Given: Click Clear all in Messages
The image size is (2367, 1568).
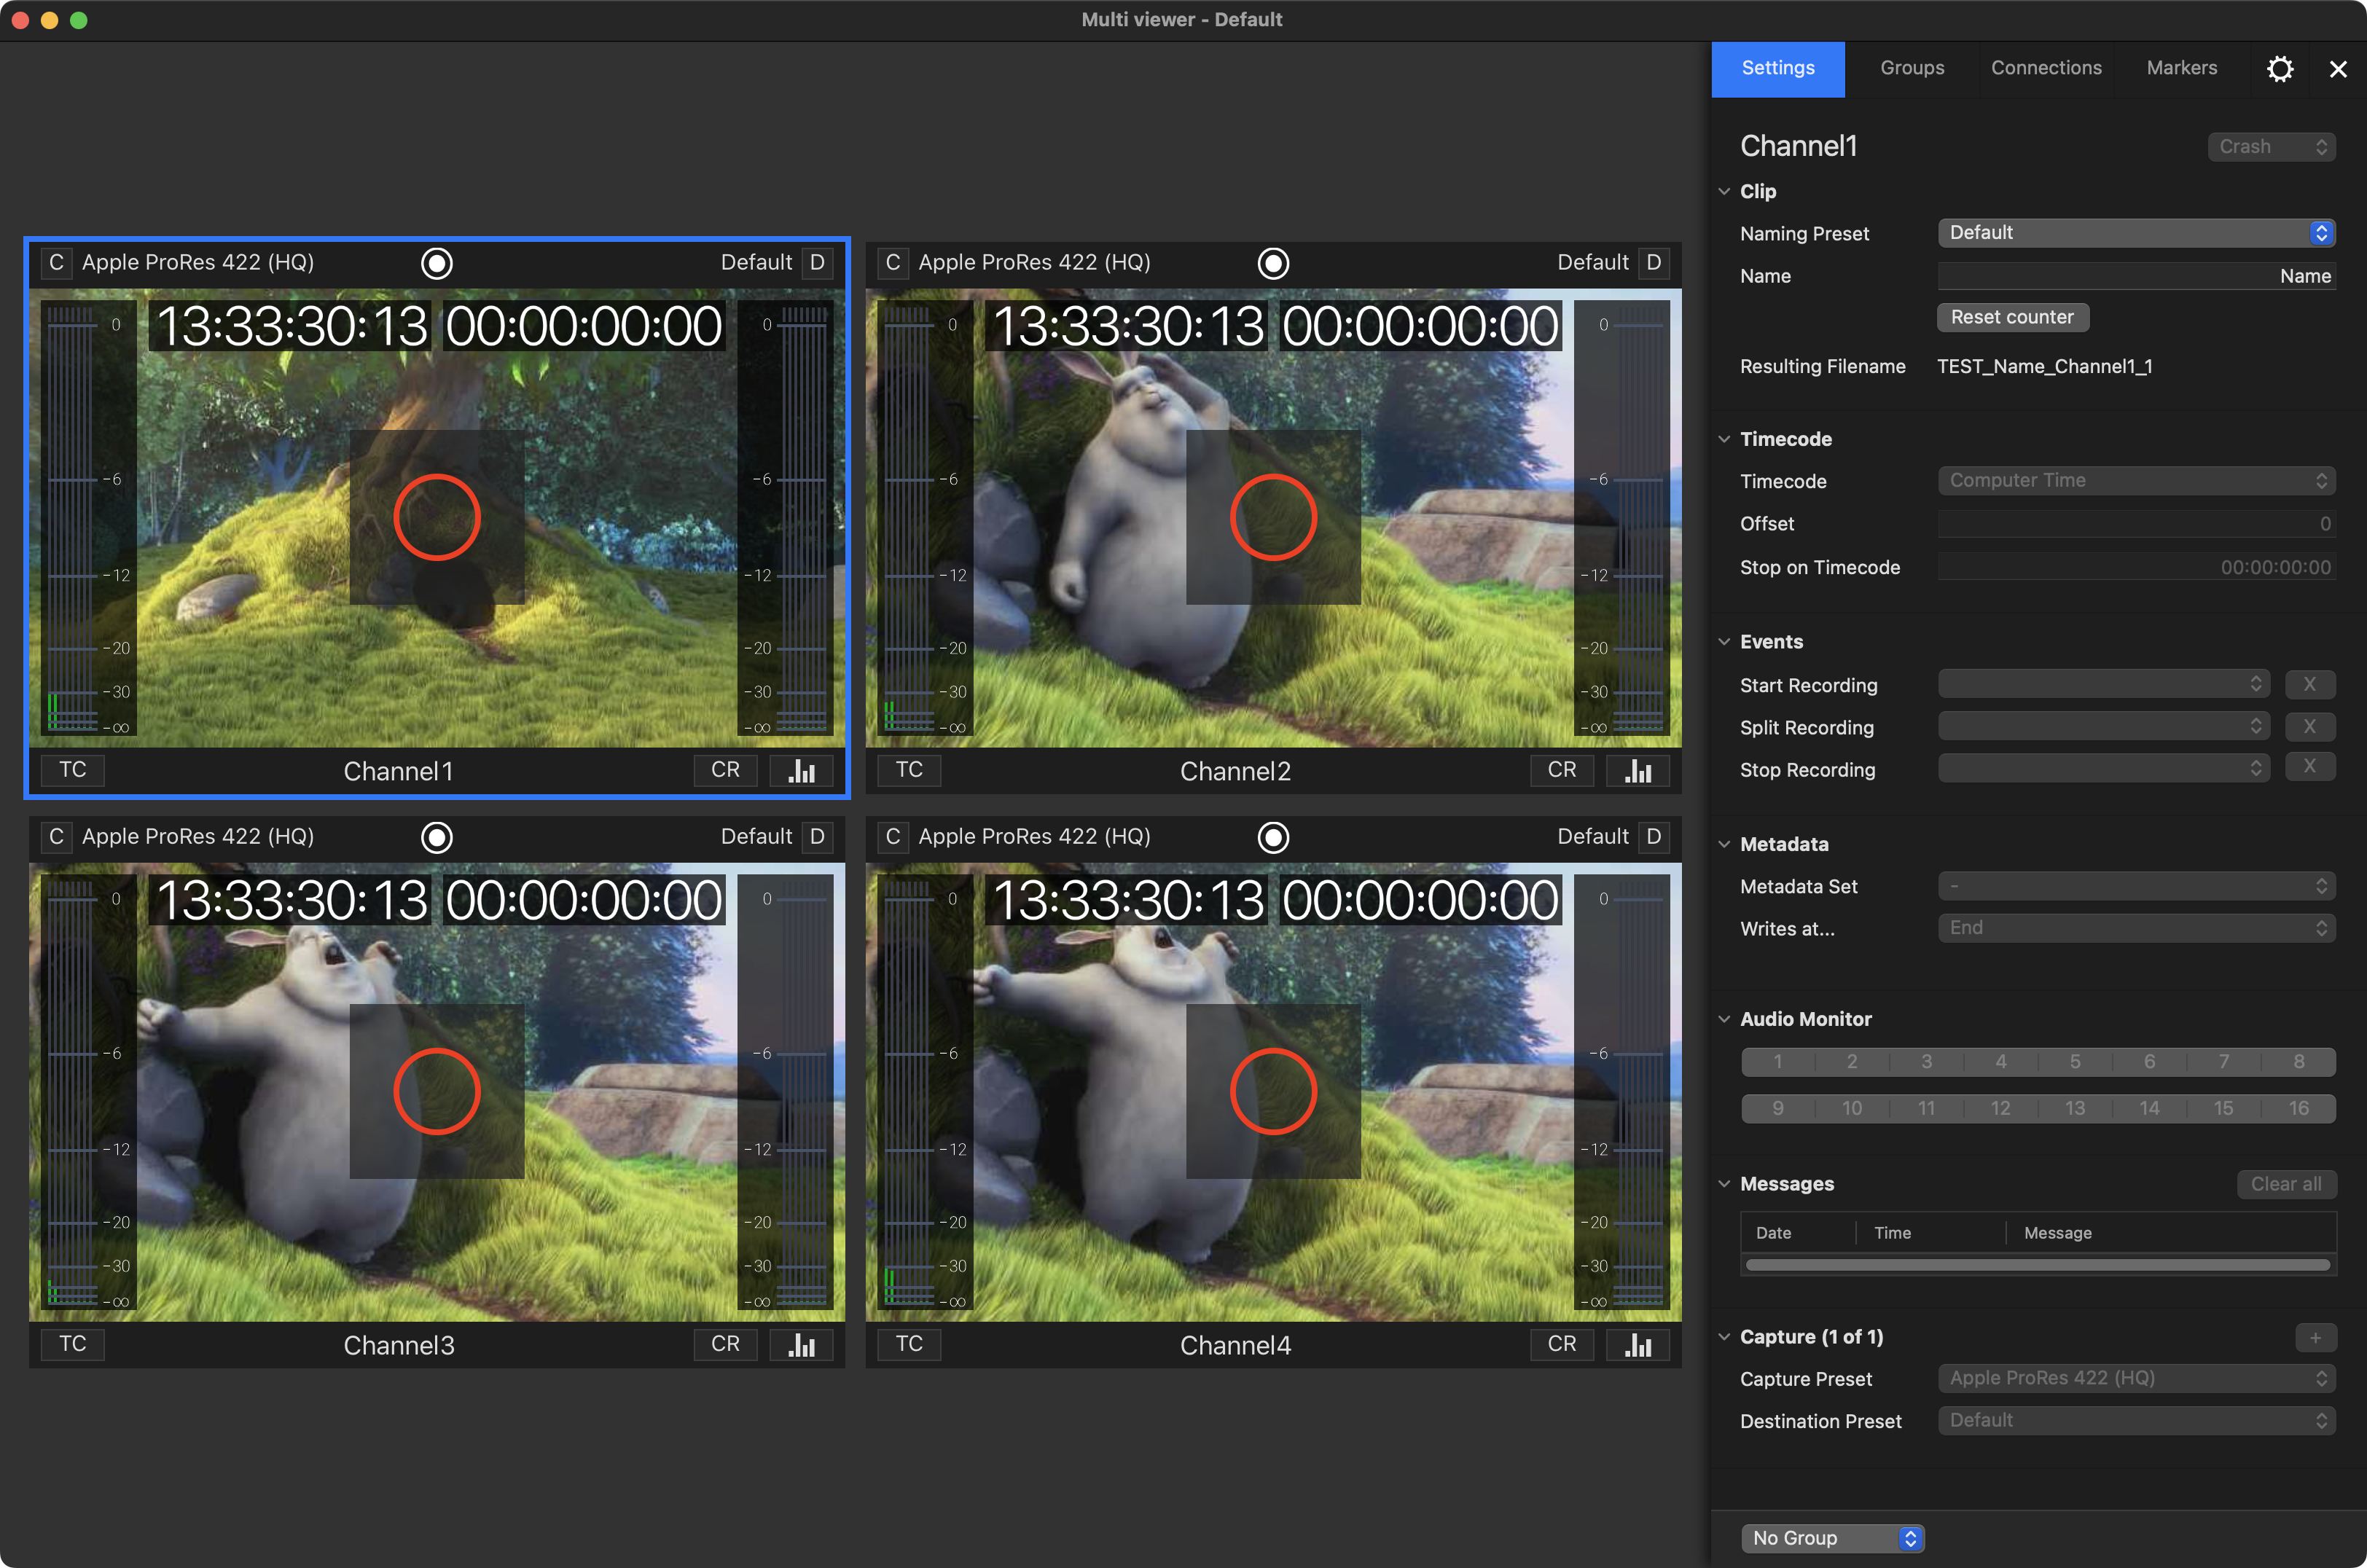Looking at the screenshot, I should point(2286,1184).
